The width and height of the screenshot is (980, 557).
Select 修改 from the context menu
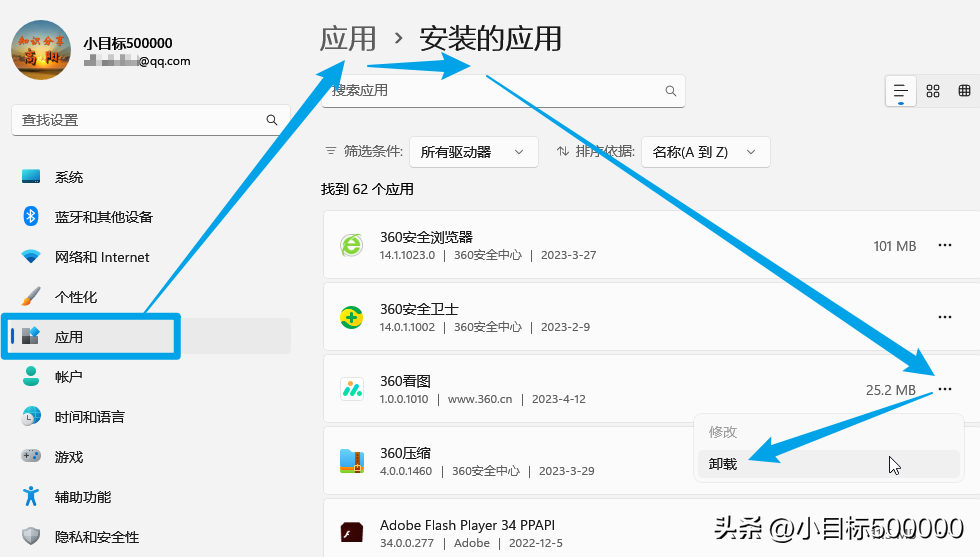coord(829,432)
